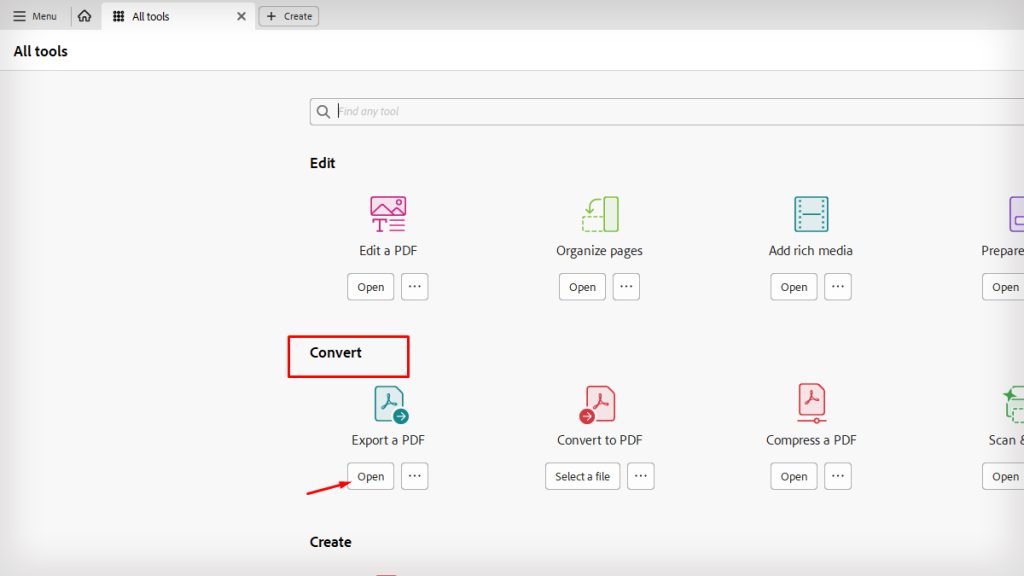Open more options for Edit a PDF
This screenshot has width=1024, height=576.
[x=414, y=287]
